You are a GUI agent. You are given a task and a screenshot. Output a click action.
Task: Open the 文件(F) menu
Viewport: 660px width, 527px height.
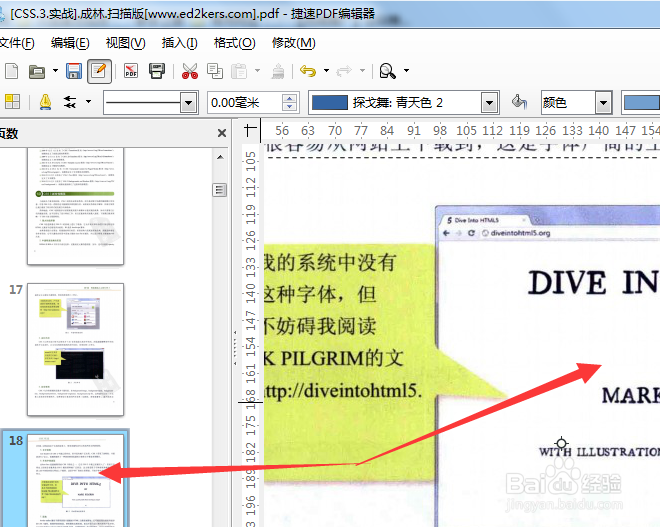[17, 43]
